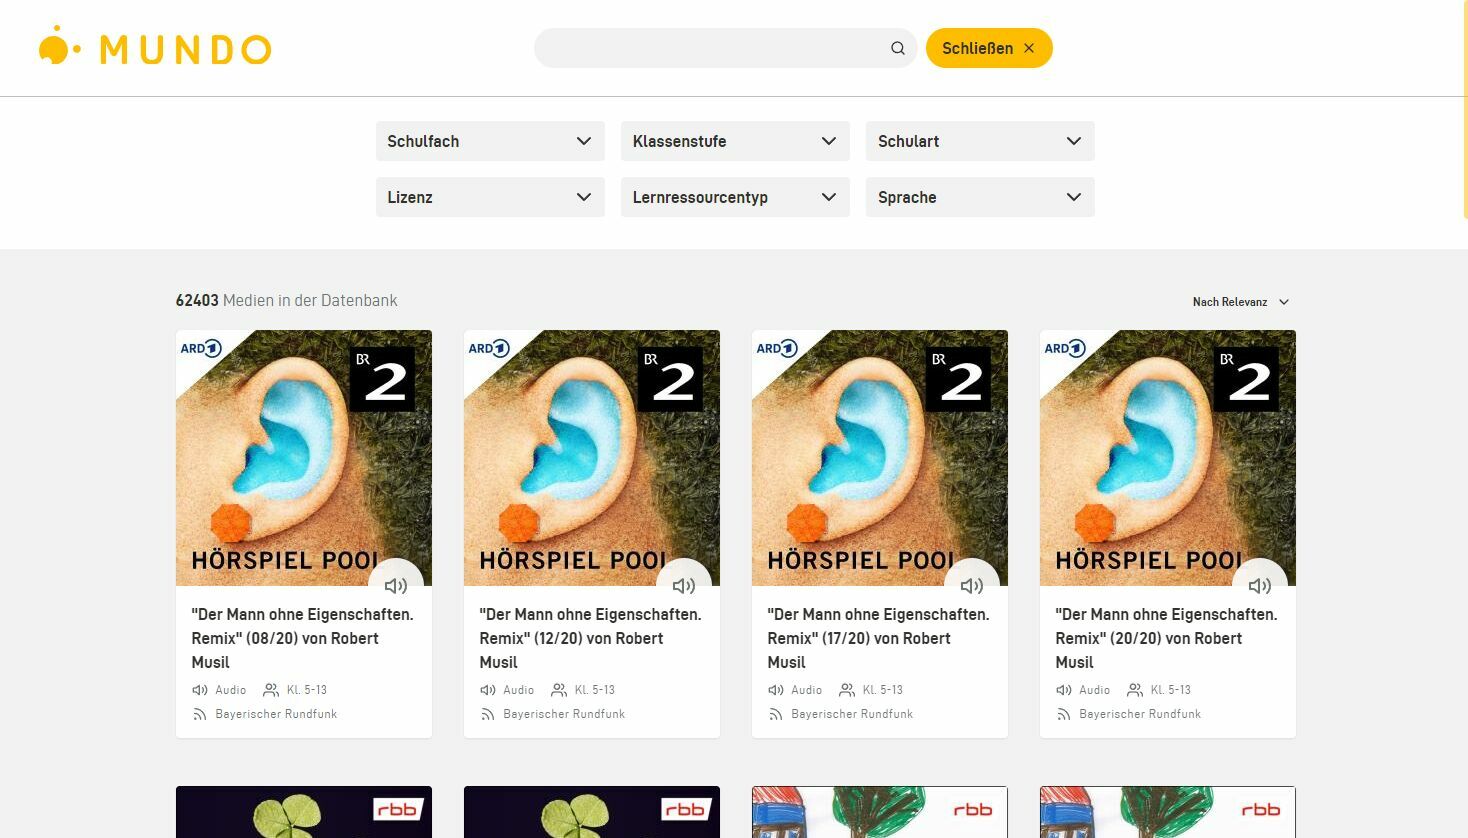
Task: Click source feed icon under Remix (17/20)
Action: pyautogui.click(x=776, y=714)
